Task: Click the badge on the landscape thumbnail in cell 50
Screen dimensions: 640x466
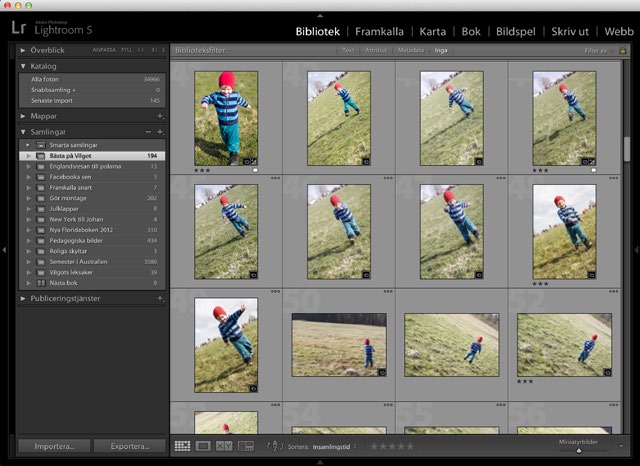Action: [382, 373]
